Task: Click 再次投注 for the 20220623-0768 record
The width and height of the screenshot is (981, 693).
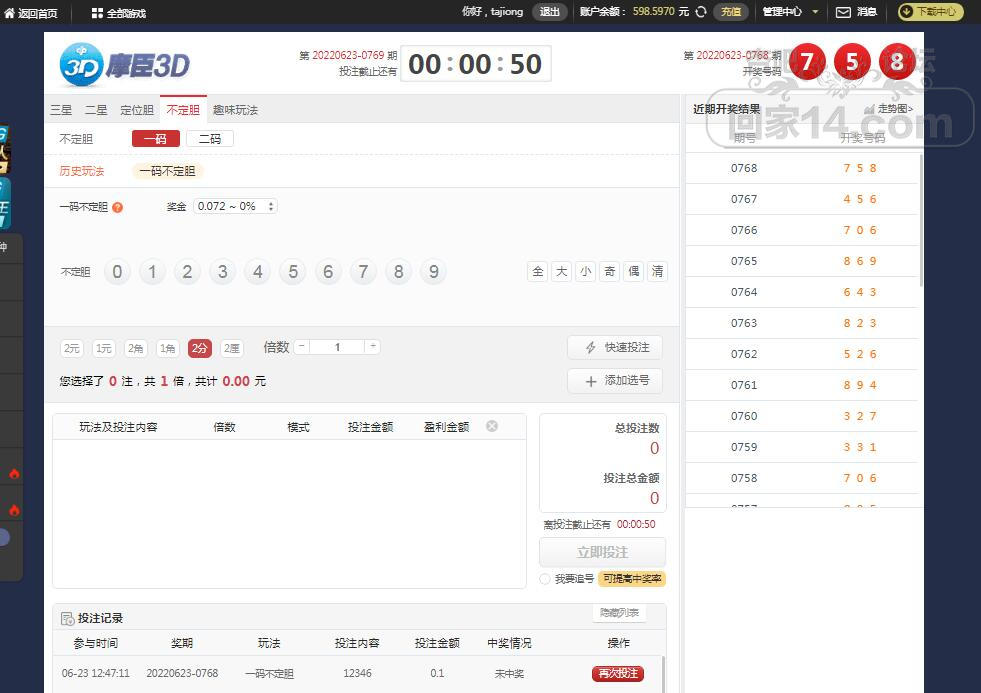Action: [x=618, y=674]
